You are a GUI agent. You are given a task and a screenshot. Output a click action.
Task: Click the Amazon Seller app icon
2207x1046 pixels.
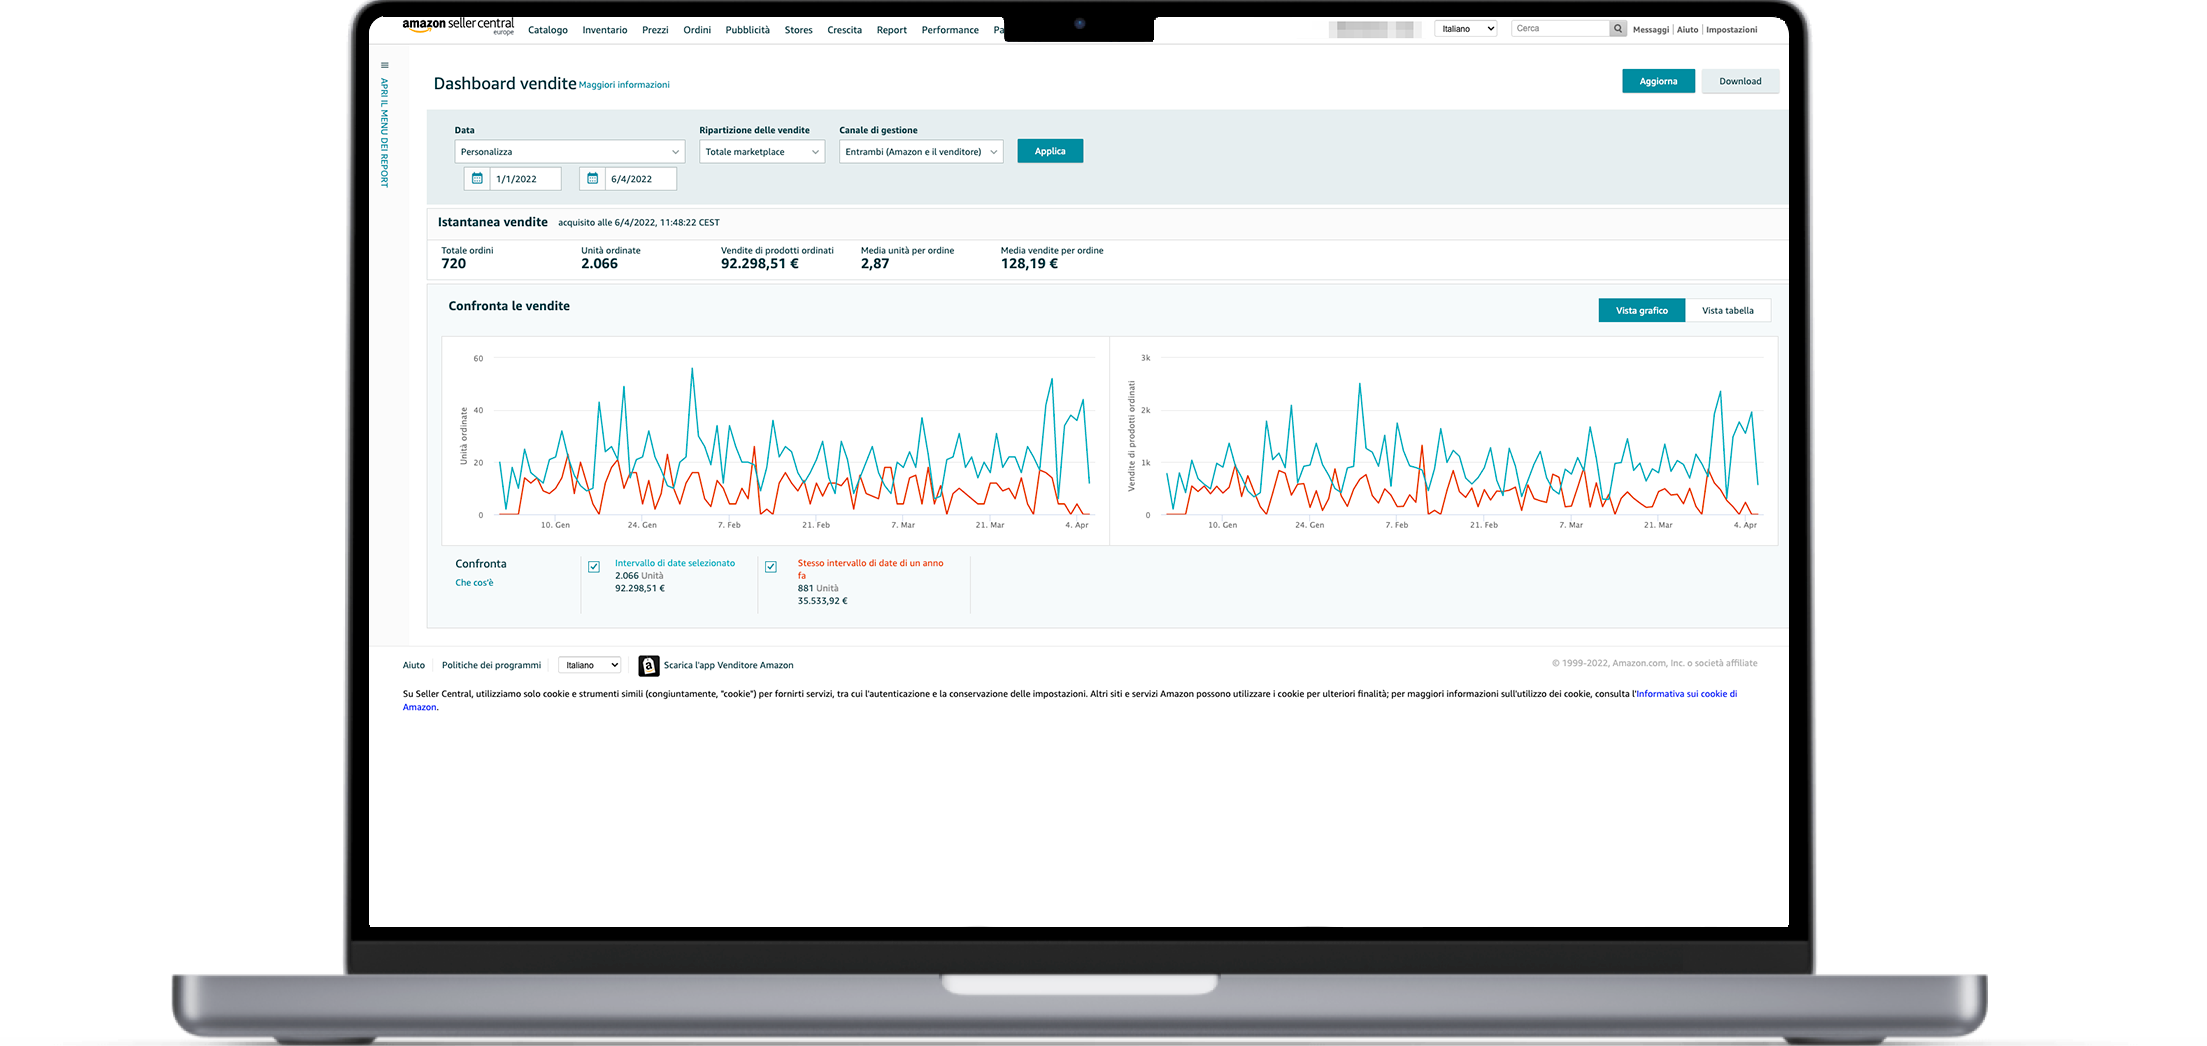coord(649,666)
